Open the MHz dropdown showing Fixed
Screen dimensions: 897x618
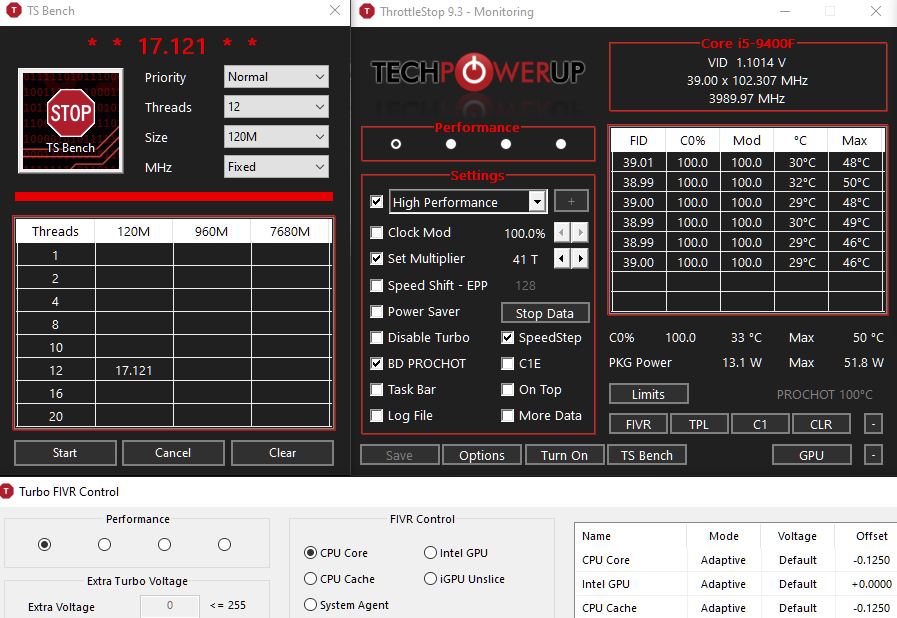click(276, 167)
